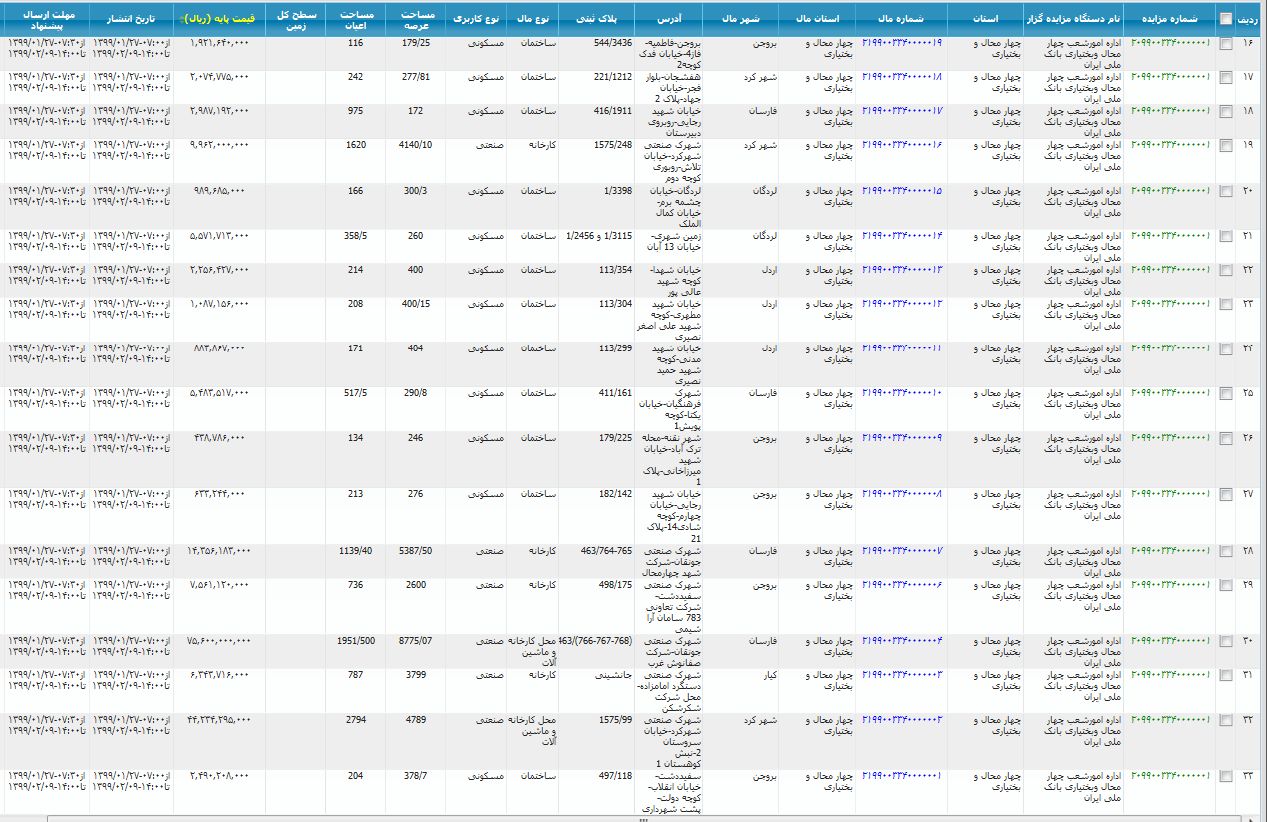The width and height of the screenshot is (1267, 822).
Task: Open property number link ending in 16
Action: 901,145
